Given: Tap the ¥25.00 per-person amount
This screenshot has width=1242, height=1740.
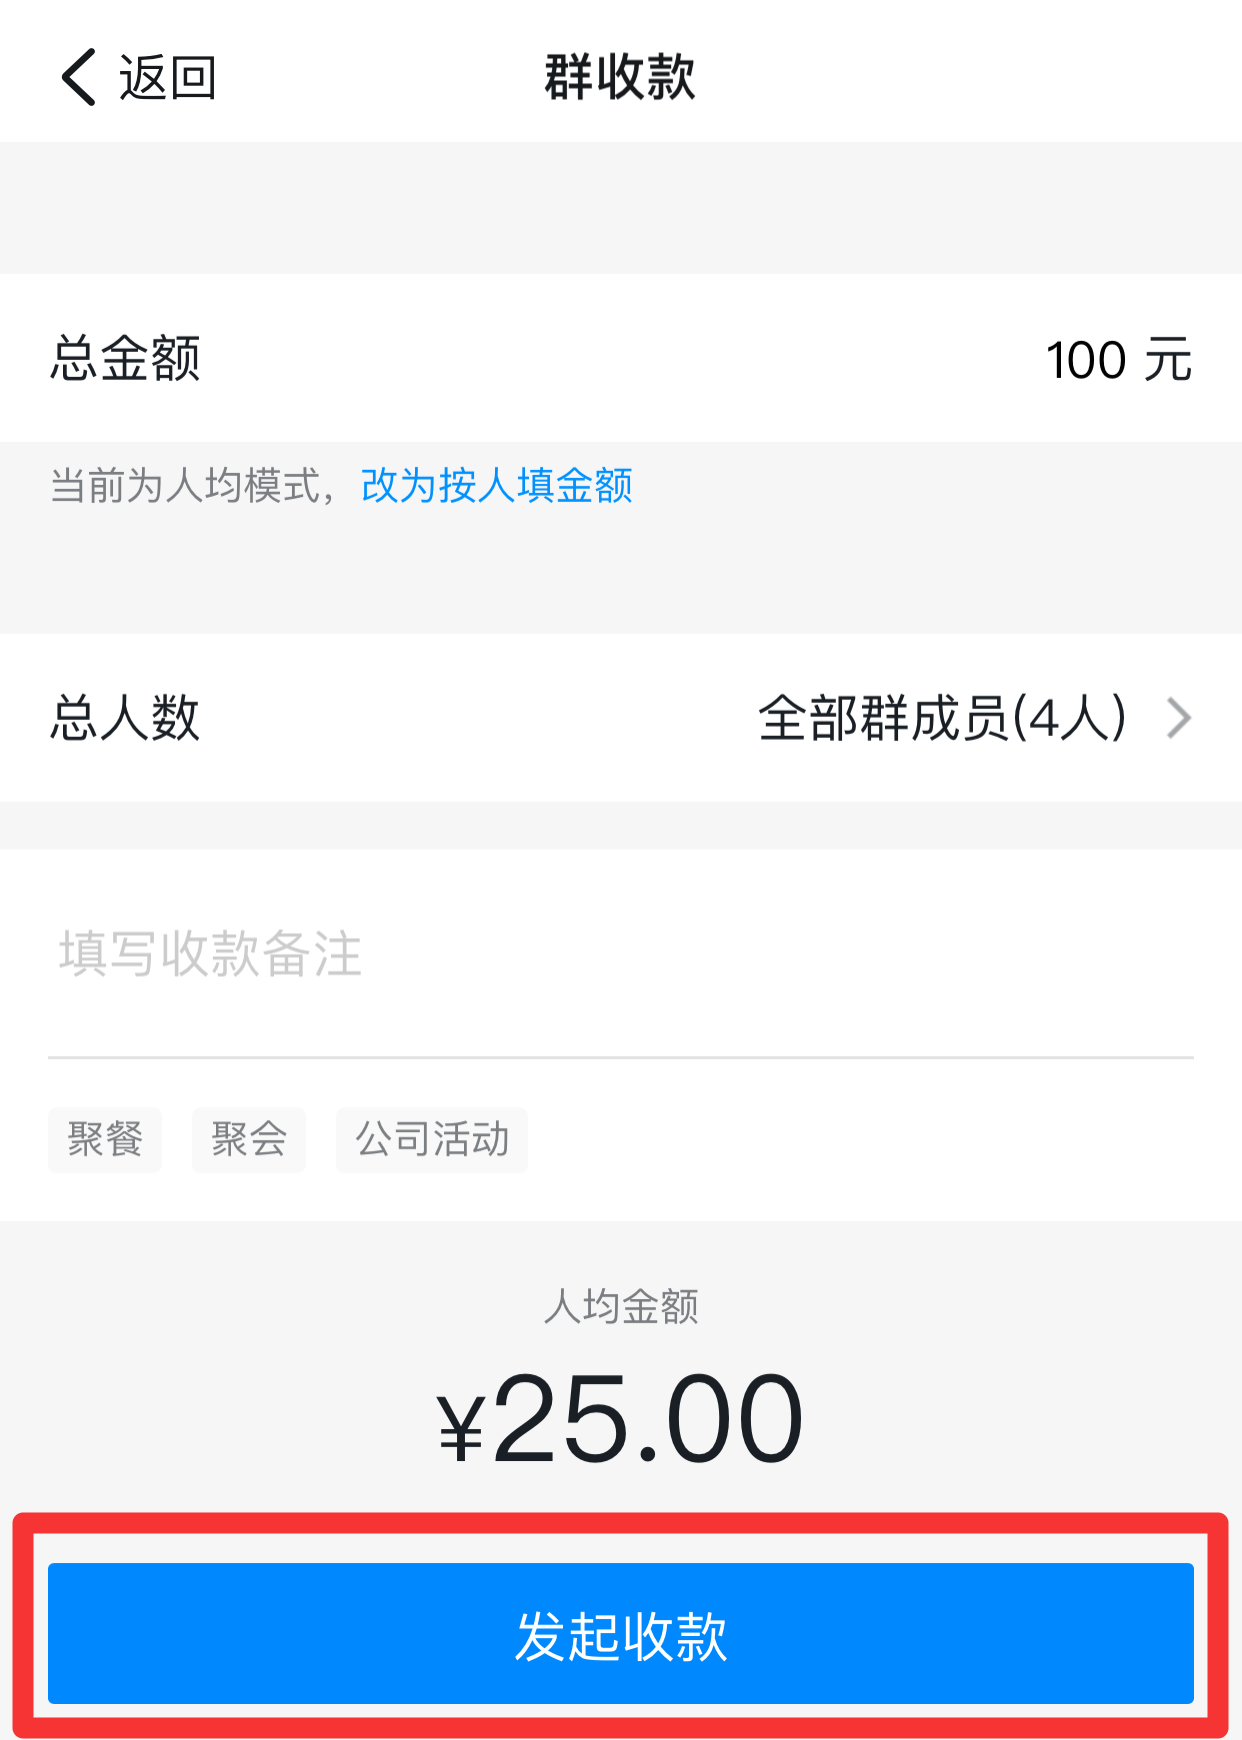Looking at the screenshot, I should point(621,1418).
